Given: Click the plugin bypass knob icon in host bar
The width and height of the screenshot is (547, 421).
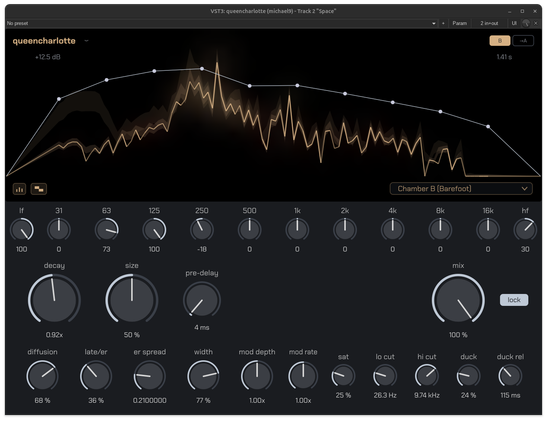Looking at the screenshot, I should click(x=526, y=23).
